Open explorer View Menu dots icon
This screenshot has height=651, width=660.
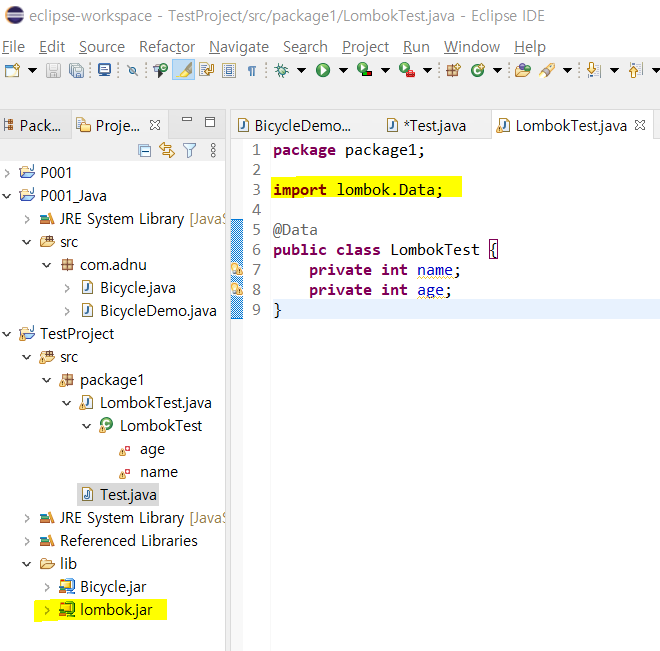pos(213,150)
